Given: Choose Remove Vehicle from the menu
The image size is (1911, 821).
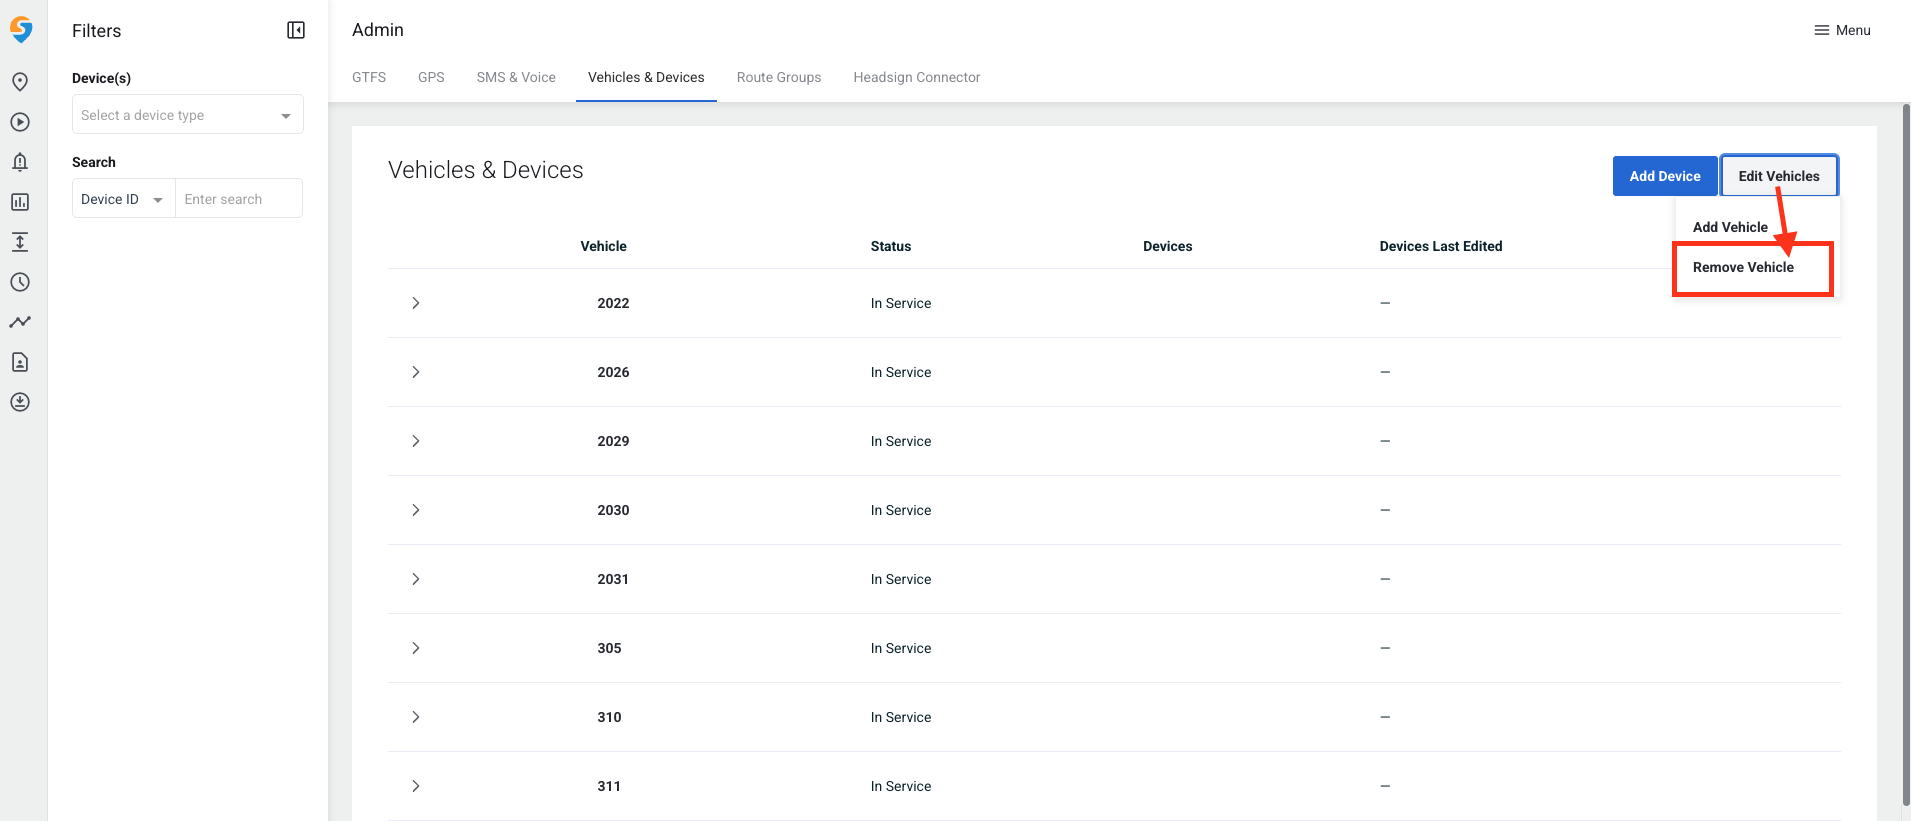Looking at the screenshot, I should (1743, 267).
